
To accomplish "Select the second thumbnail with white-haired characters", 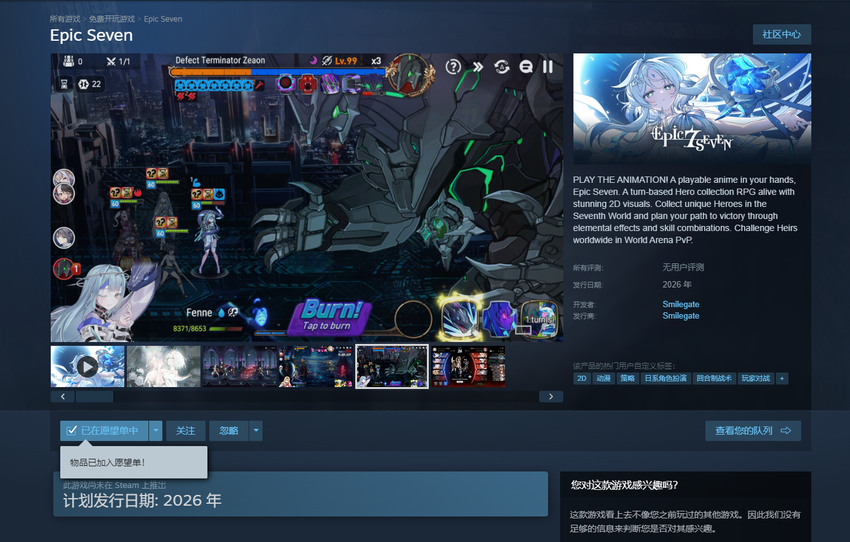I will (163, 367).
